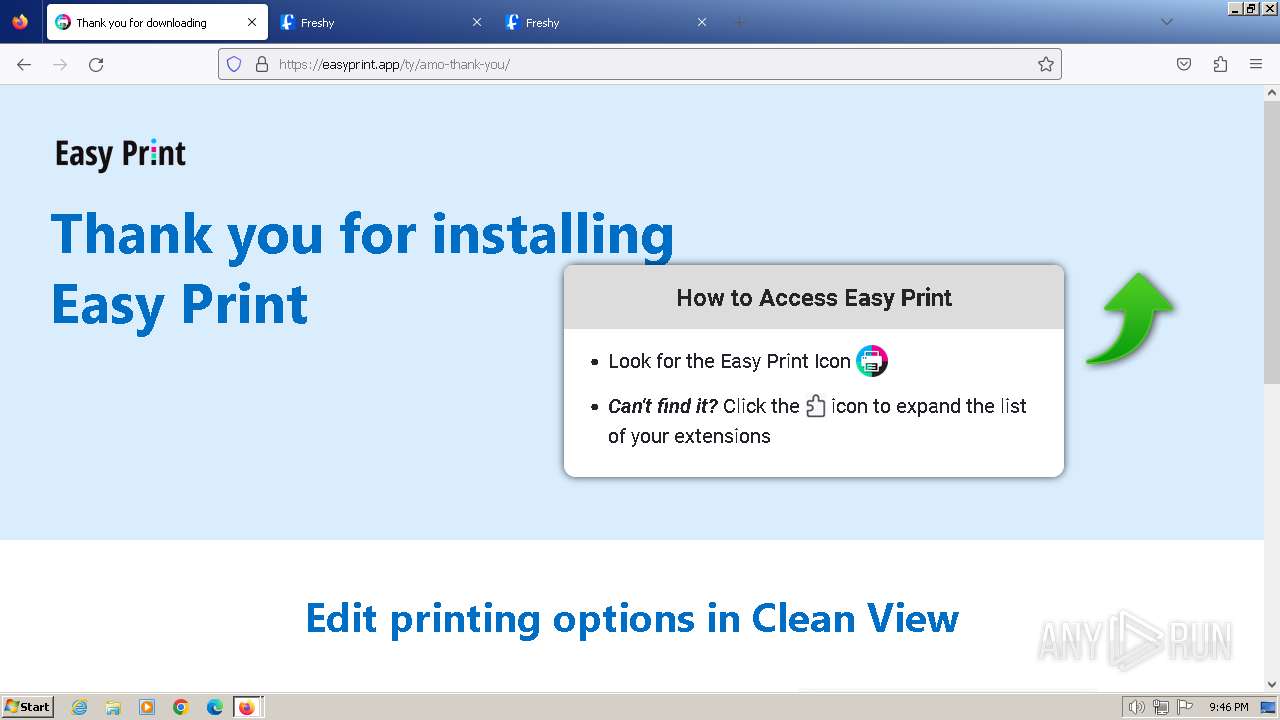This screenshot has height=720, width=1280.
Task: Click the Easy Print logo
Action: 121,154
